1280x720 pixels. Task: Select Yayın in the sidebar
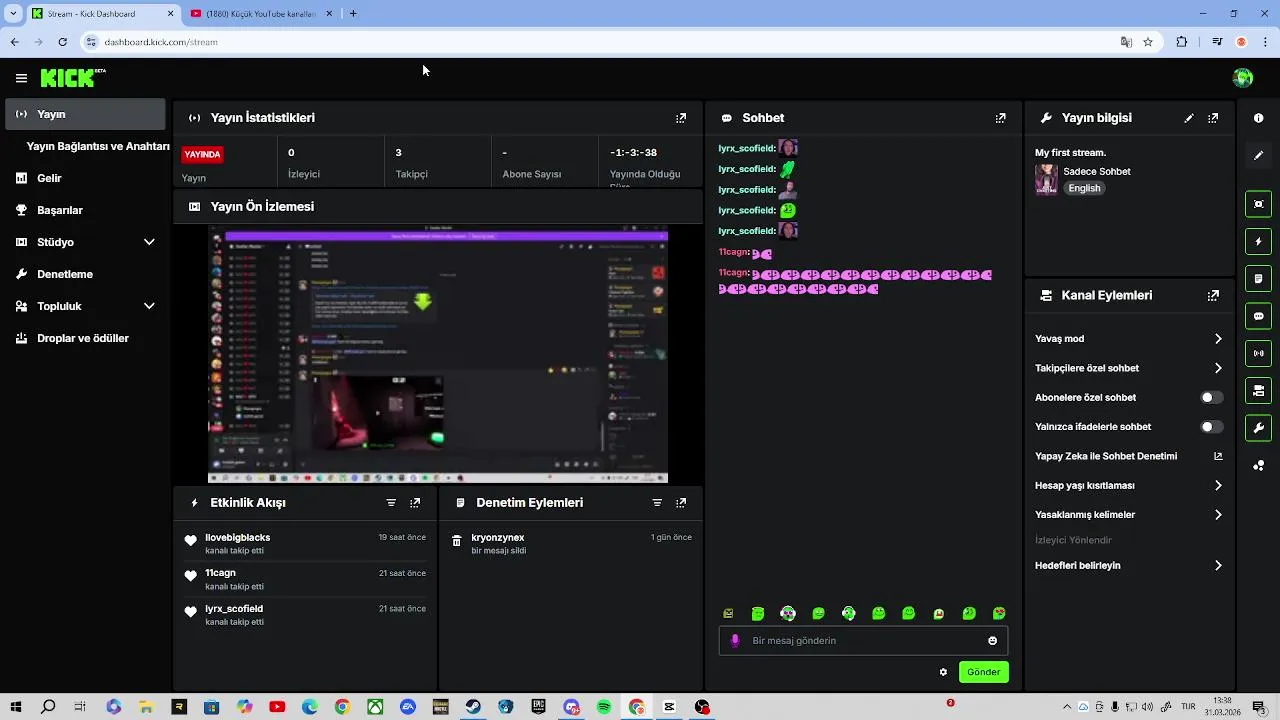[85, 114]
